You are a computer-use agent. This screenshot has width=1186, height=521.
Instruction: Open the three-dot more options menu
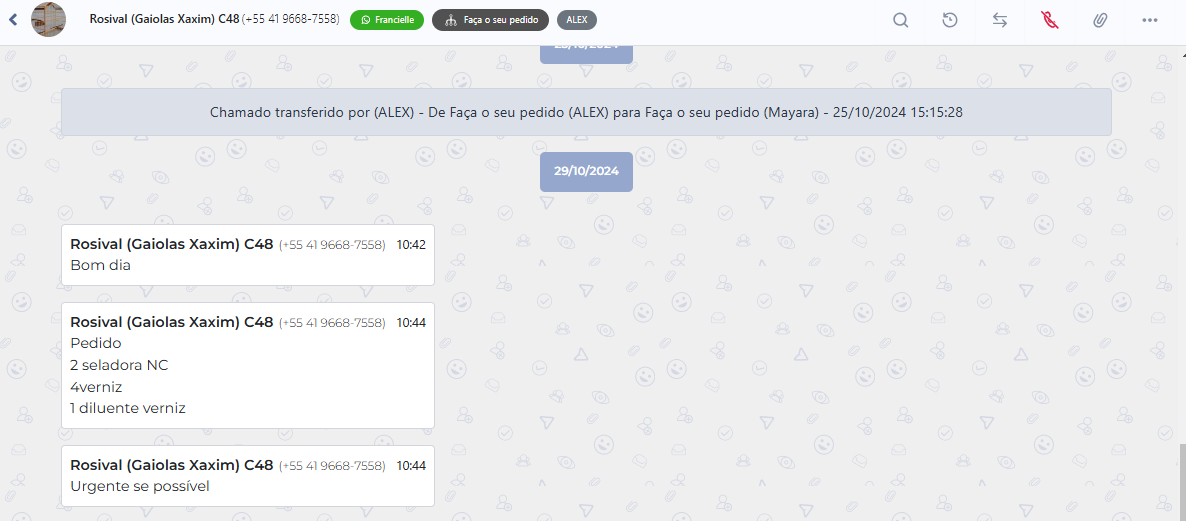click(x=1149, y=20)
